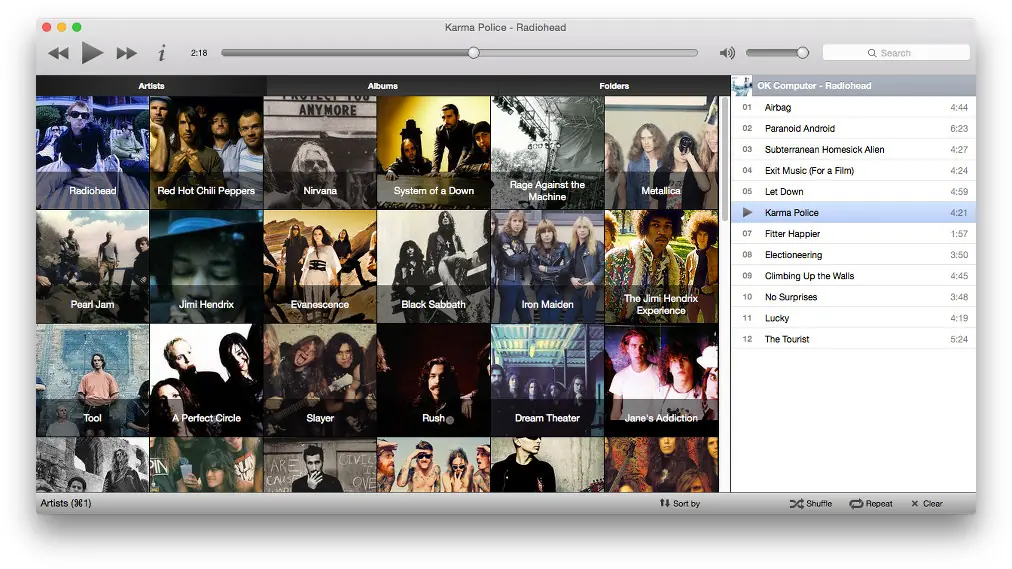The image size is (1012, 569).
Task: Open the track info panel
Action: click(x=161, y=53)
